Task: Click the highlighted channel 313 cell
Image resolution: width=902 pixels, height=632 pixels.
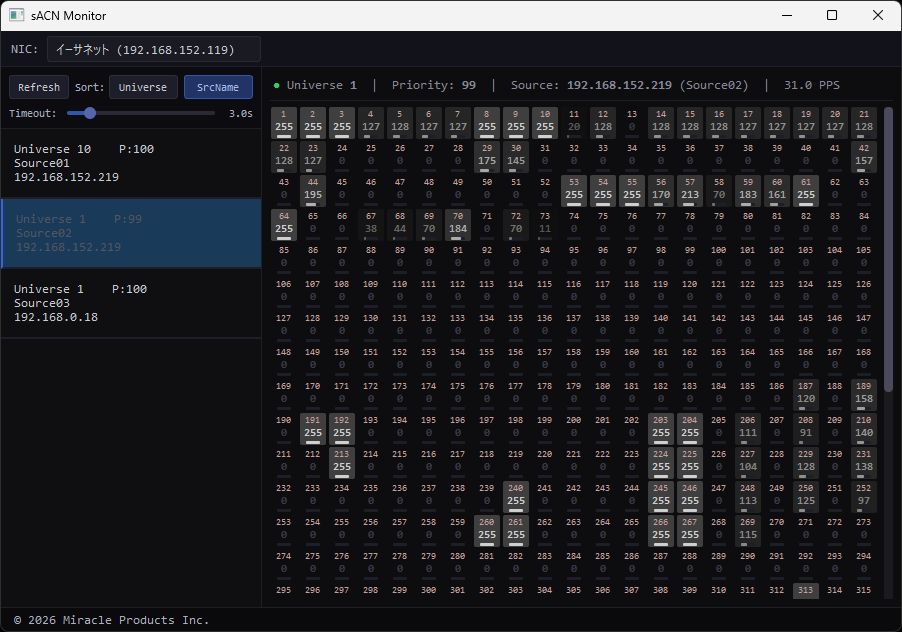Action: click(x=806, y=591)
